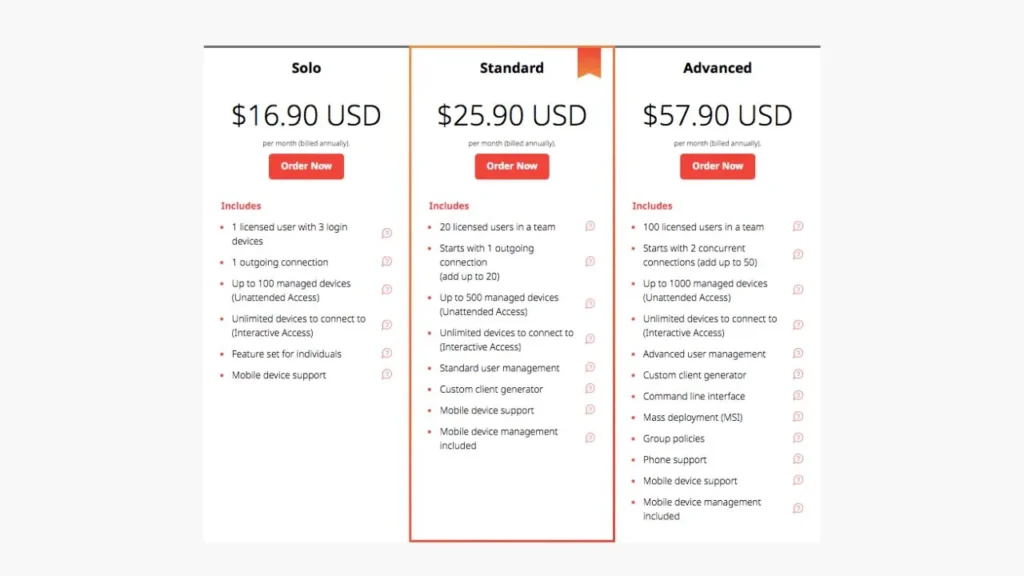Open info tooltip for Standard user management
Image resolution: width=1024 pixels, height=576 pixels.
(590, 368)
